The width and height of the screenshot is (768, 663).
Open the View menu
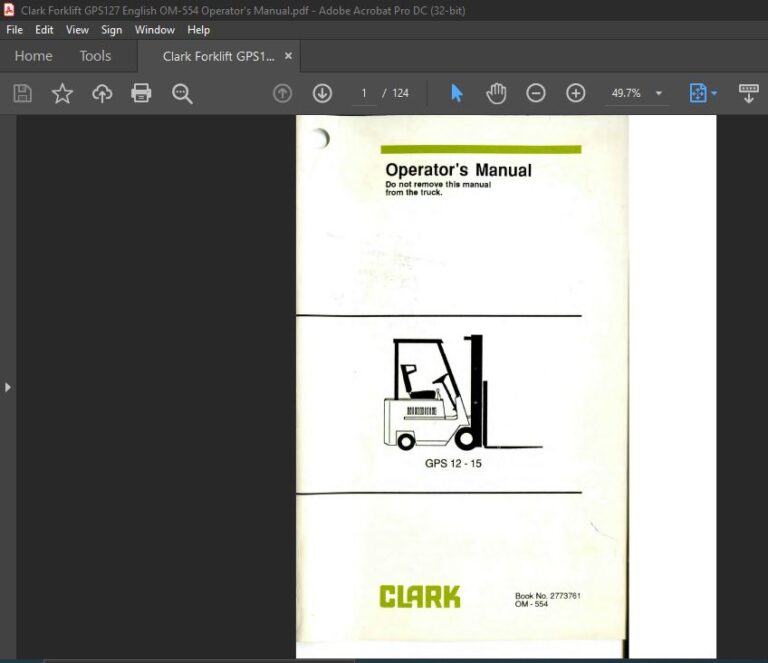[77, 30]
